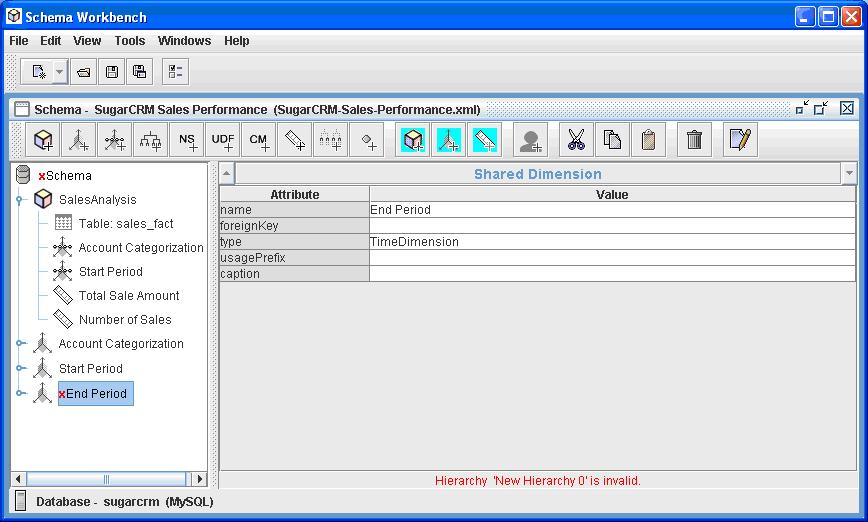Click the caption value field
Viewport: 868px width, 522px height.
tap(612, 274)
